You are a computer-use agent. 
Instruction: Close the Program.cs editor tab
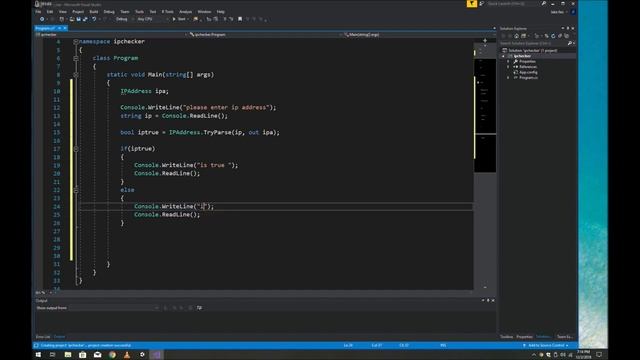tap(65, 28)
